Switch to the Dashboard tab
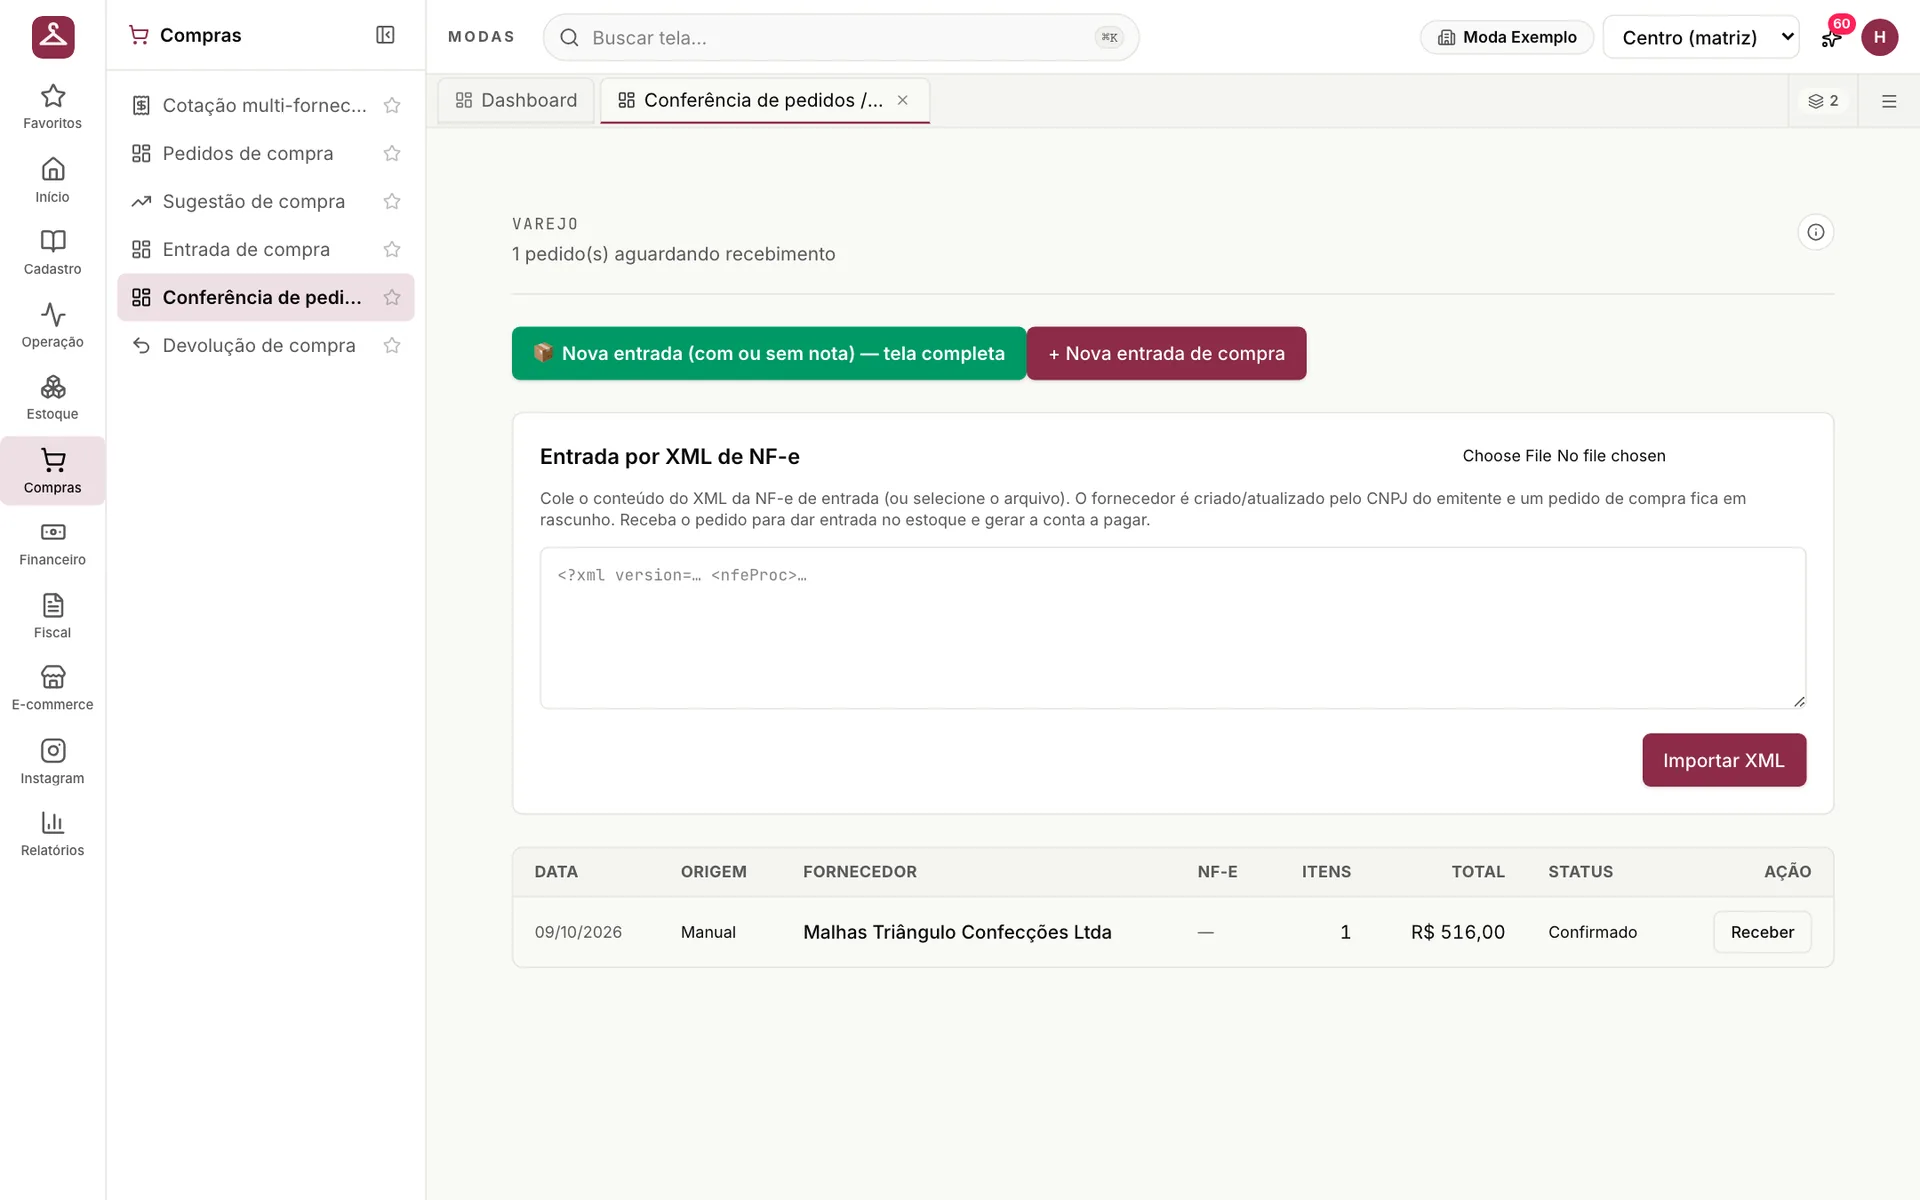1920x1200 pixels. [516, 100]
